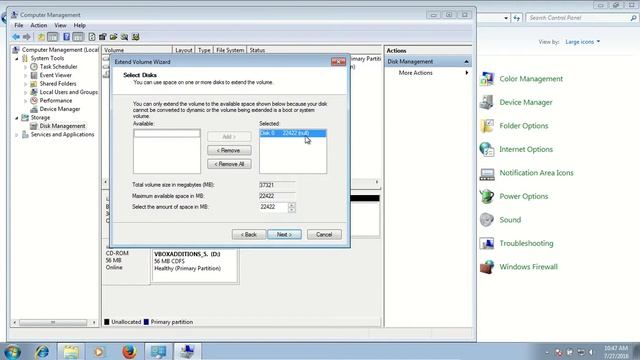Click the Refresh toolbar icon
Viewport: 640px width, 360px height.
92,37
